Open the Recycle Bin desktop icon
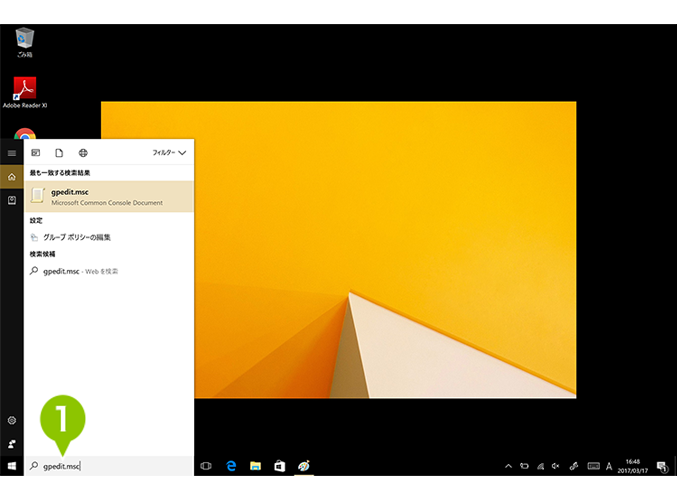 tap(25, 42)
